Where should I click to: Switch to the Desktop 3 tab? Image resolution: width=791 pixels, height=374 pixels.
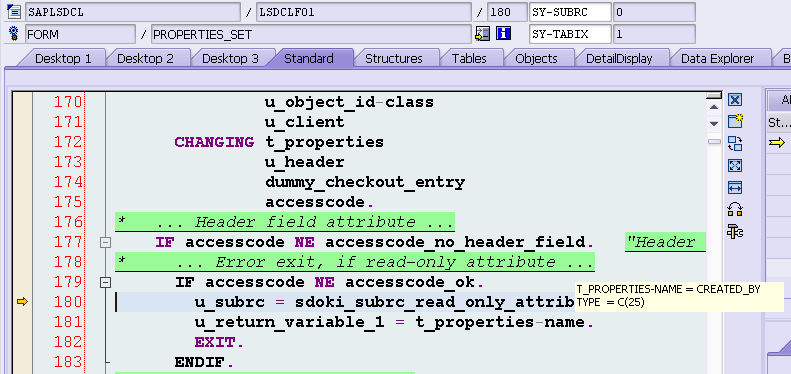click(231, 59)
